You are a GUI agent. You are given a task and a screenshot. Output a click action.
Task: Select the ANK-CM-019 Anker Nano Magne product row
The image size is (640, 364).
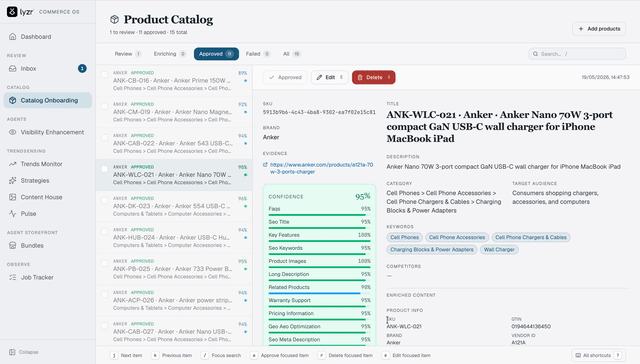pos(174,112)
